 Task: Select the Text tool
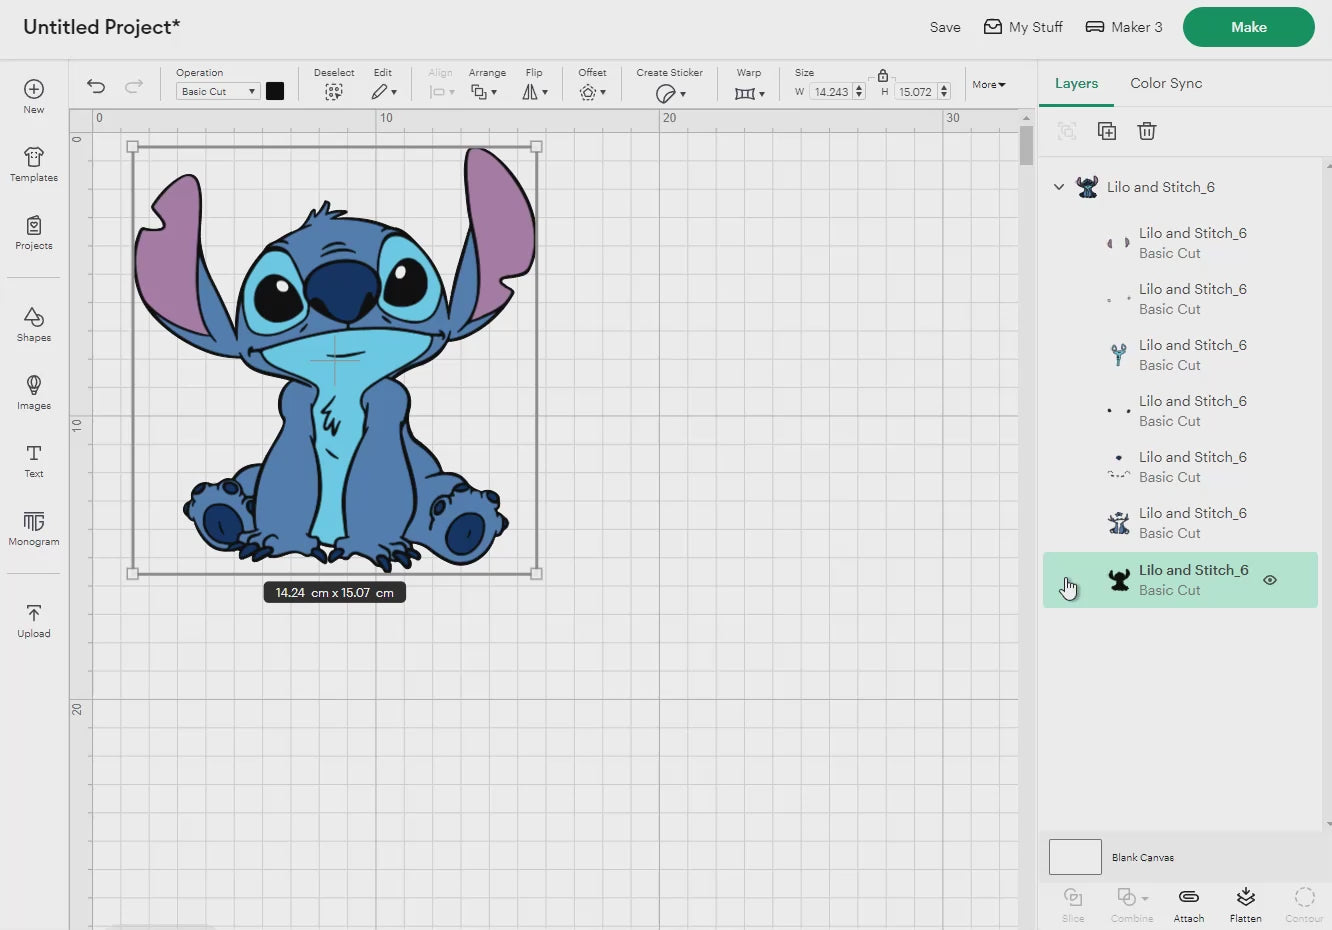(x=34, y=460)
